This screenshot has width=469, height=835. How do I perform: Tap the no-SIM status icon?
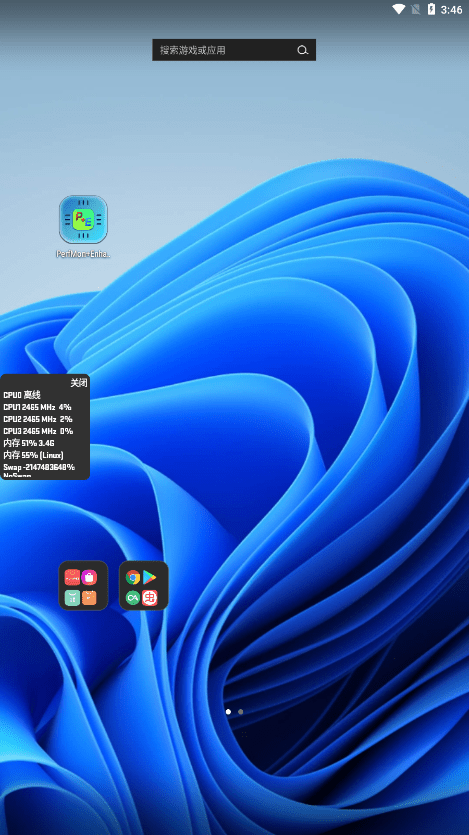coord(416,9)
